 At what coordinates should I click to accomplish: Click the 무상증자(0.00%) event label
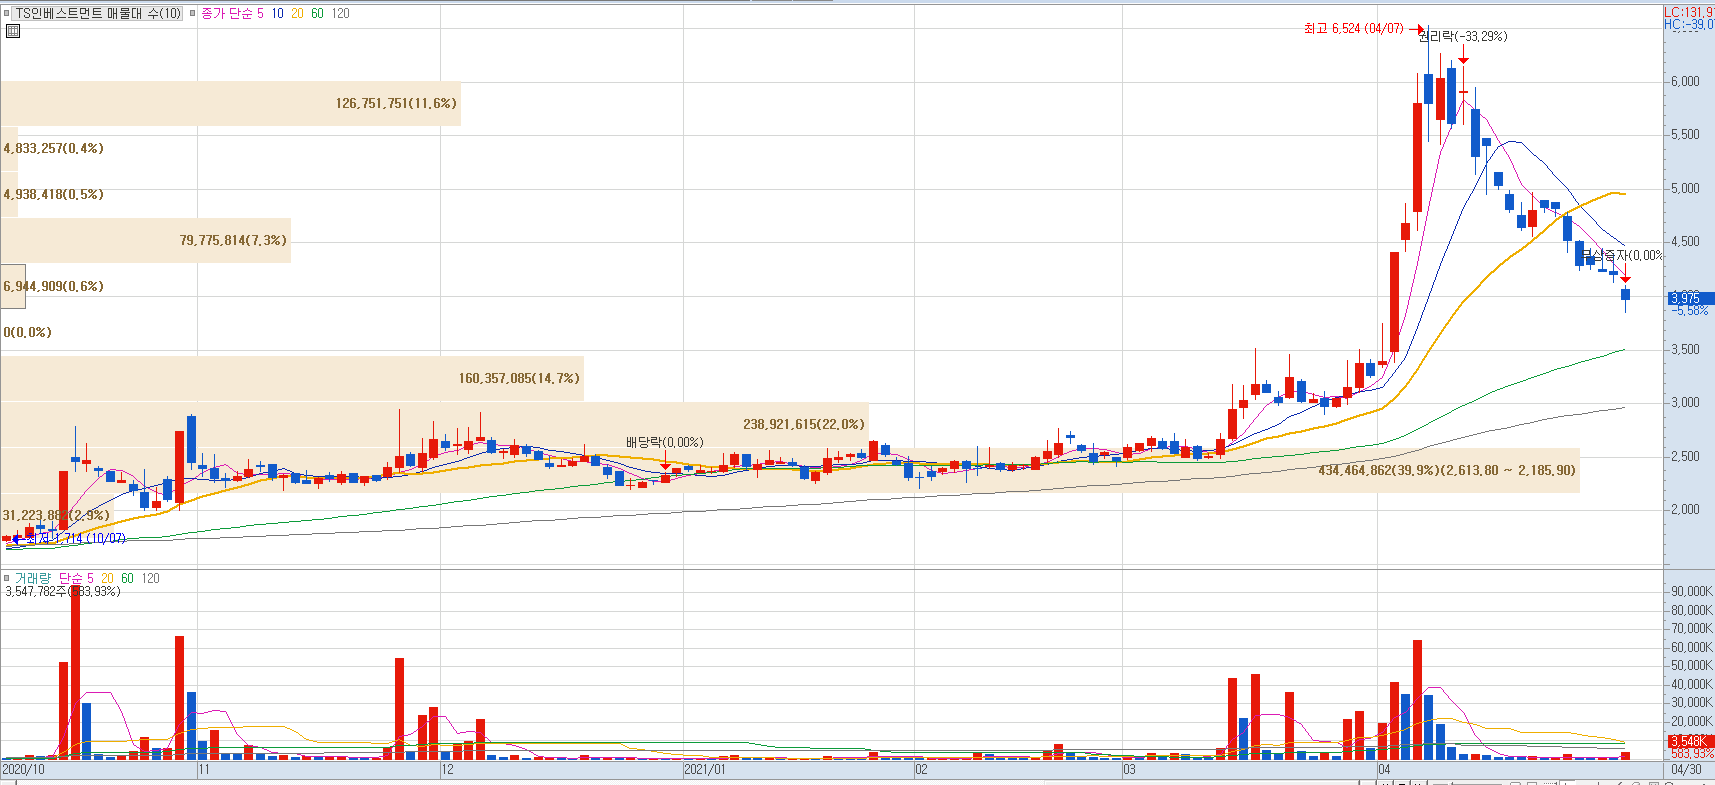[x=1621, y=255]
